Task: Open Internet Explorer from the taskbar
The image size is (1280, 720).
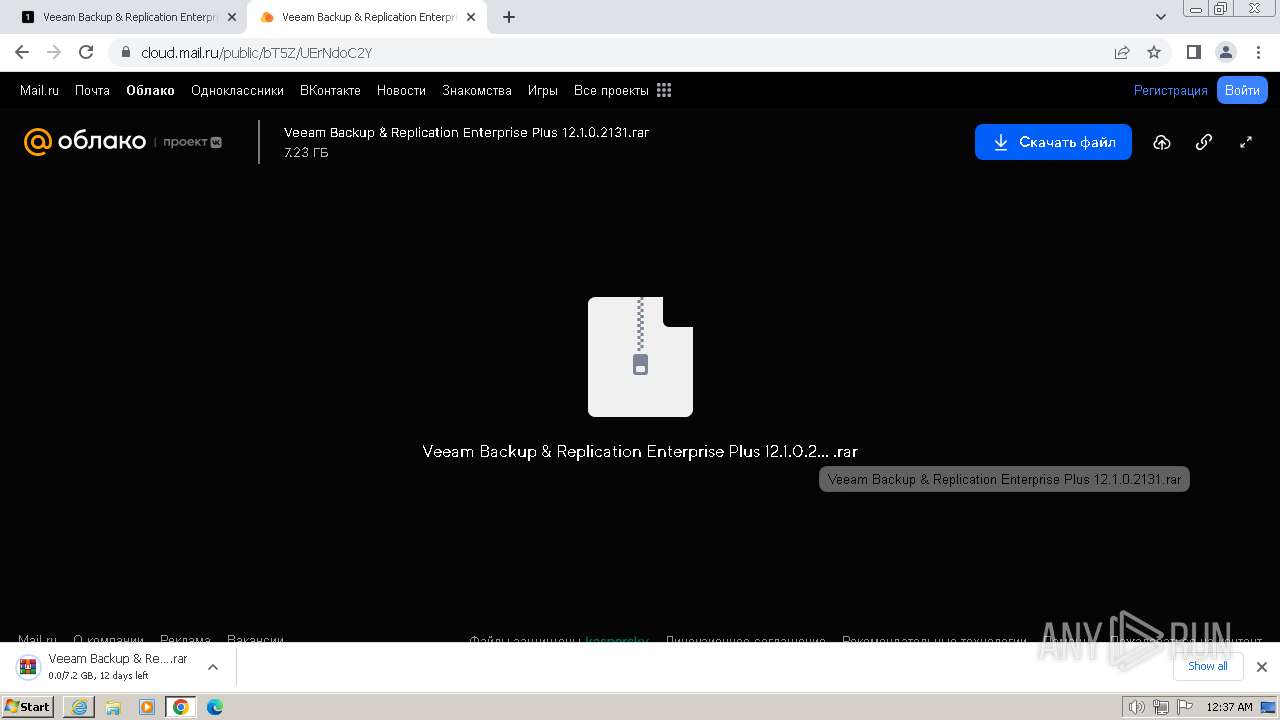Action: [x=79, y=706]
